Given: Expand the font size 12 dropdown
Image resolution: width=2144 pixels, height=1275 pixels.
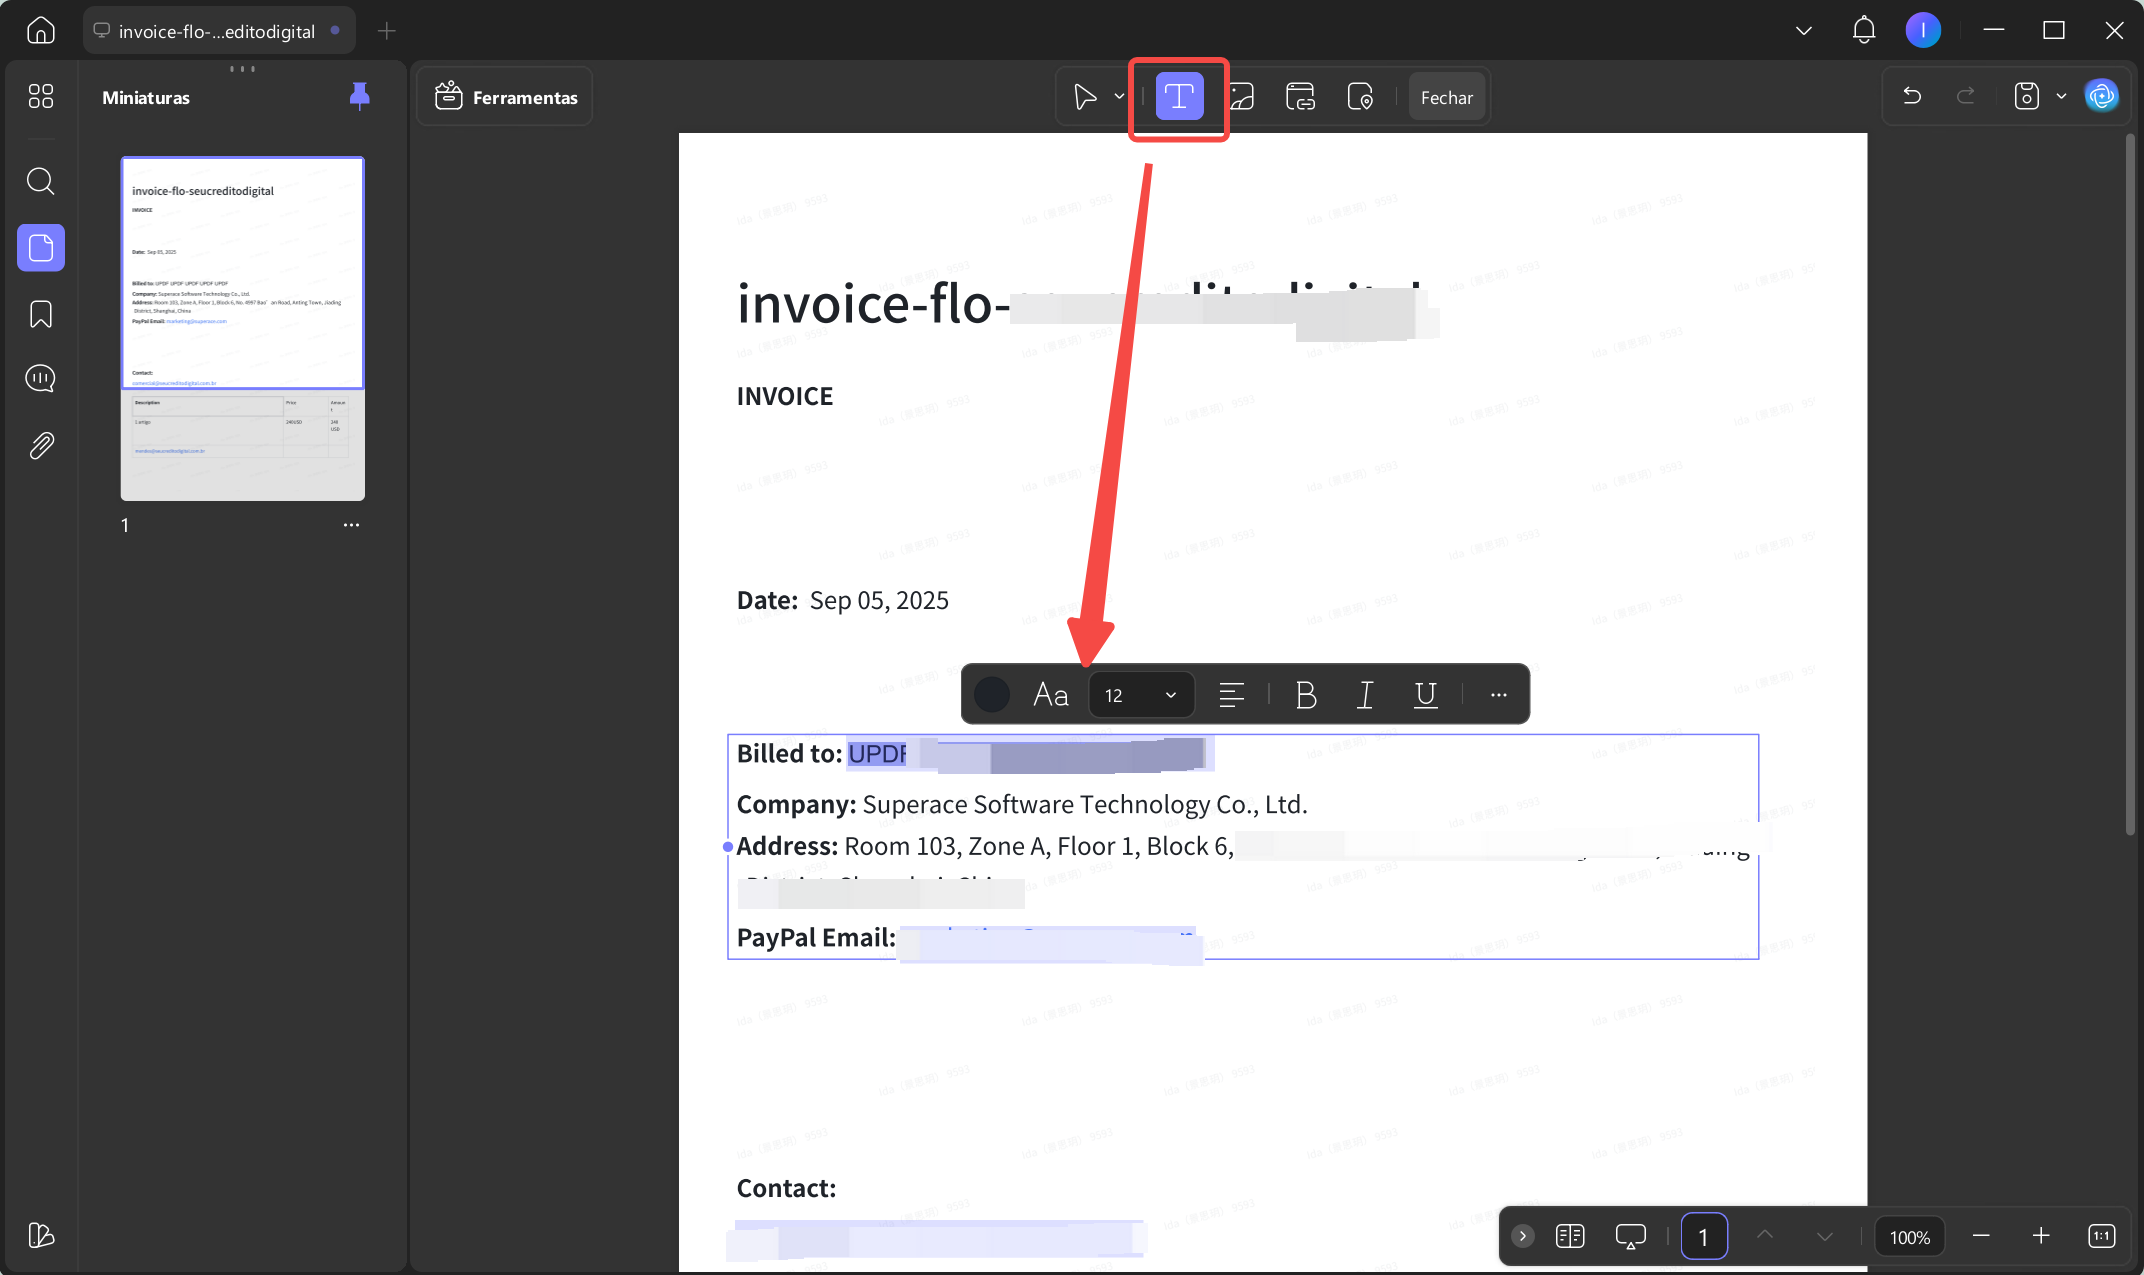Looking at the screenshot, I should (1142, 695).
